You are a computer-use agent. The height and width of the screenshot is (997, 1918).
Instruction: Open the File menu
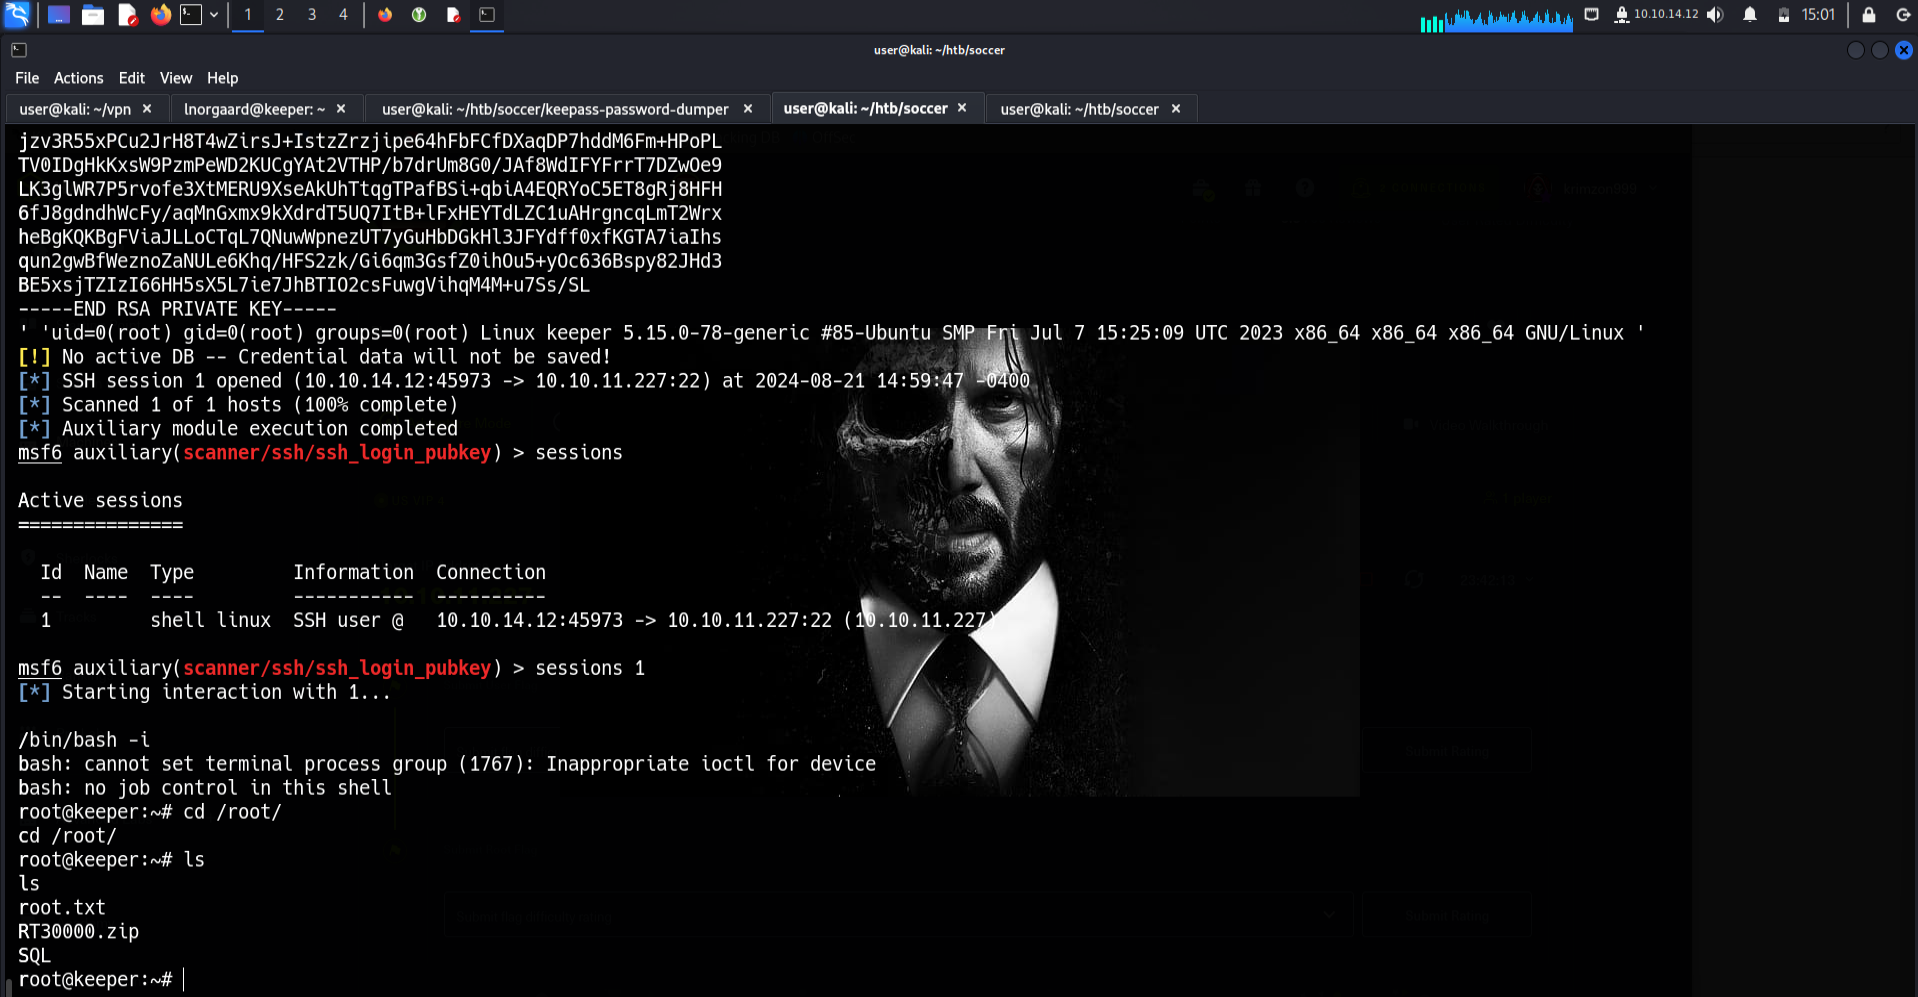[27, 78]
